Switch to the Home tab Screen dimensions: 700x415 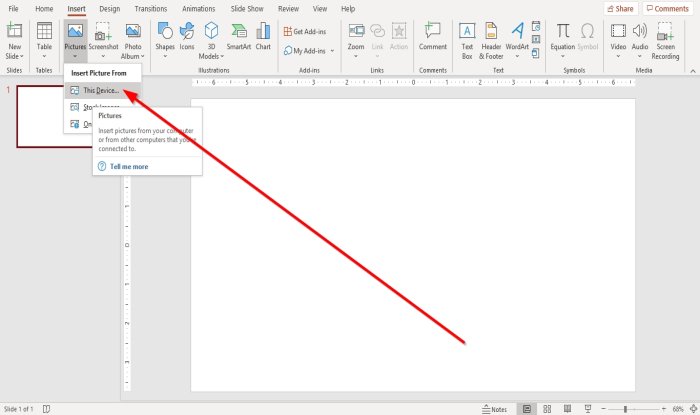pos(44,8)
